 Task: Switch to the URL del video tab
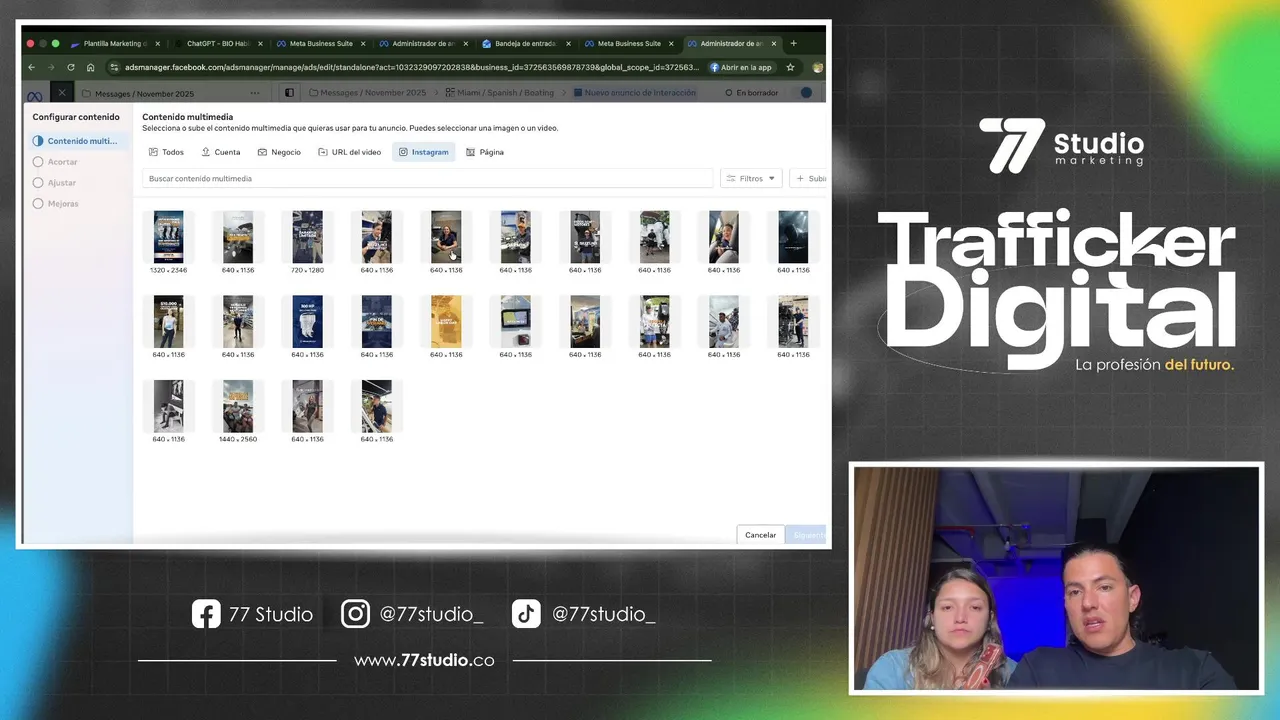point(349,152)
